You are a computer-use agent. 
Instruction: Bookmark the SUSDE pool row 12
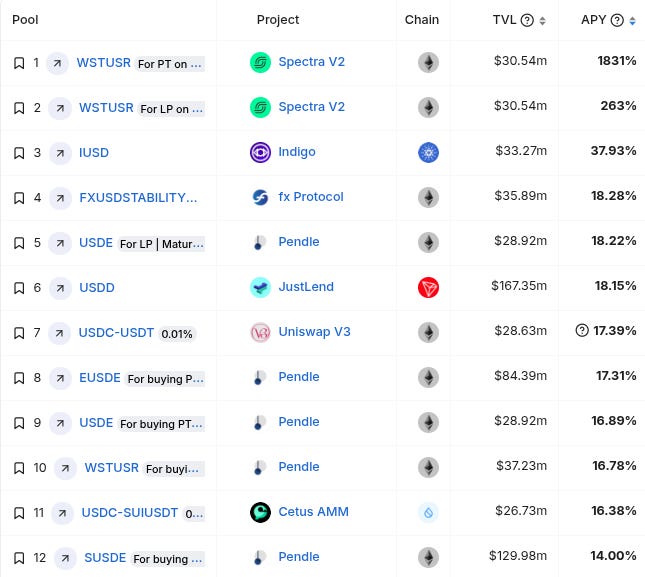click(19, 558)
